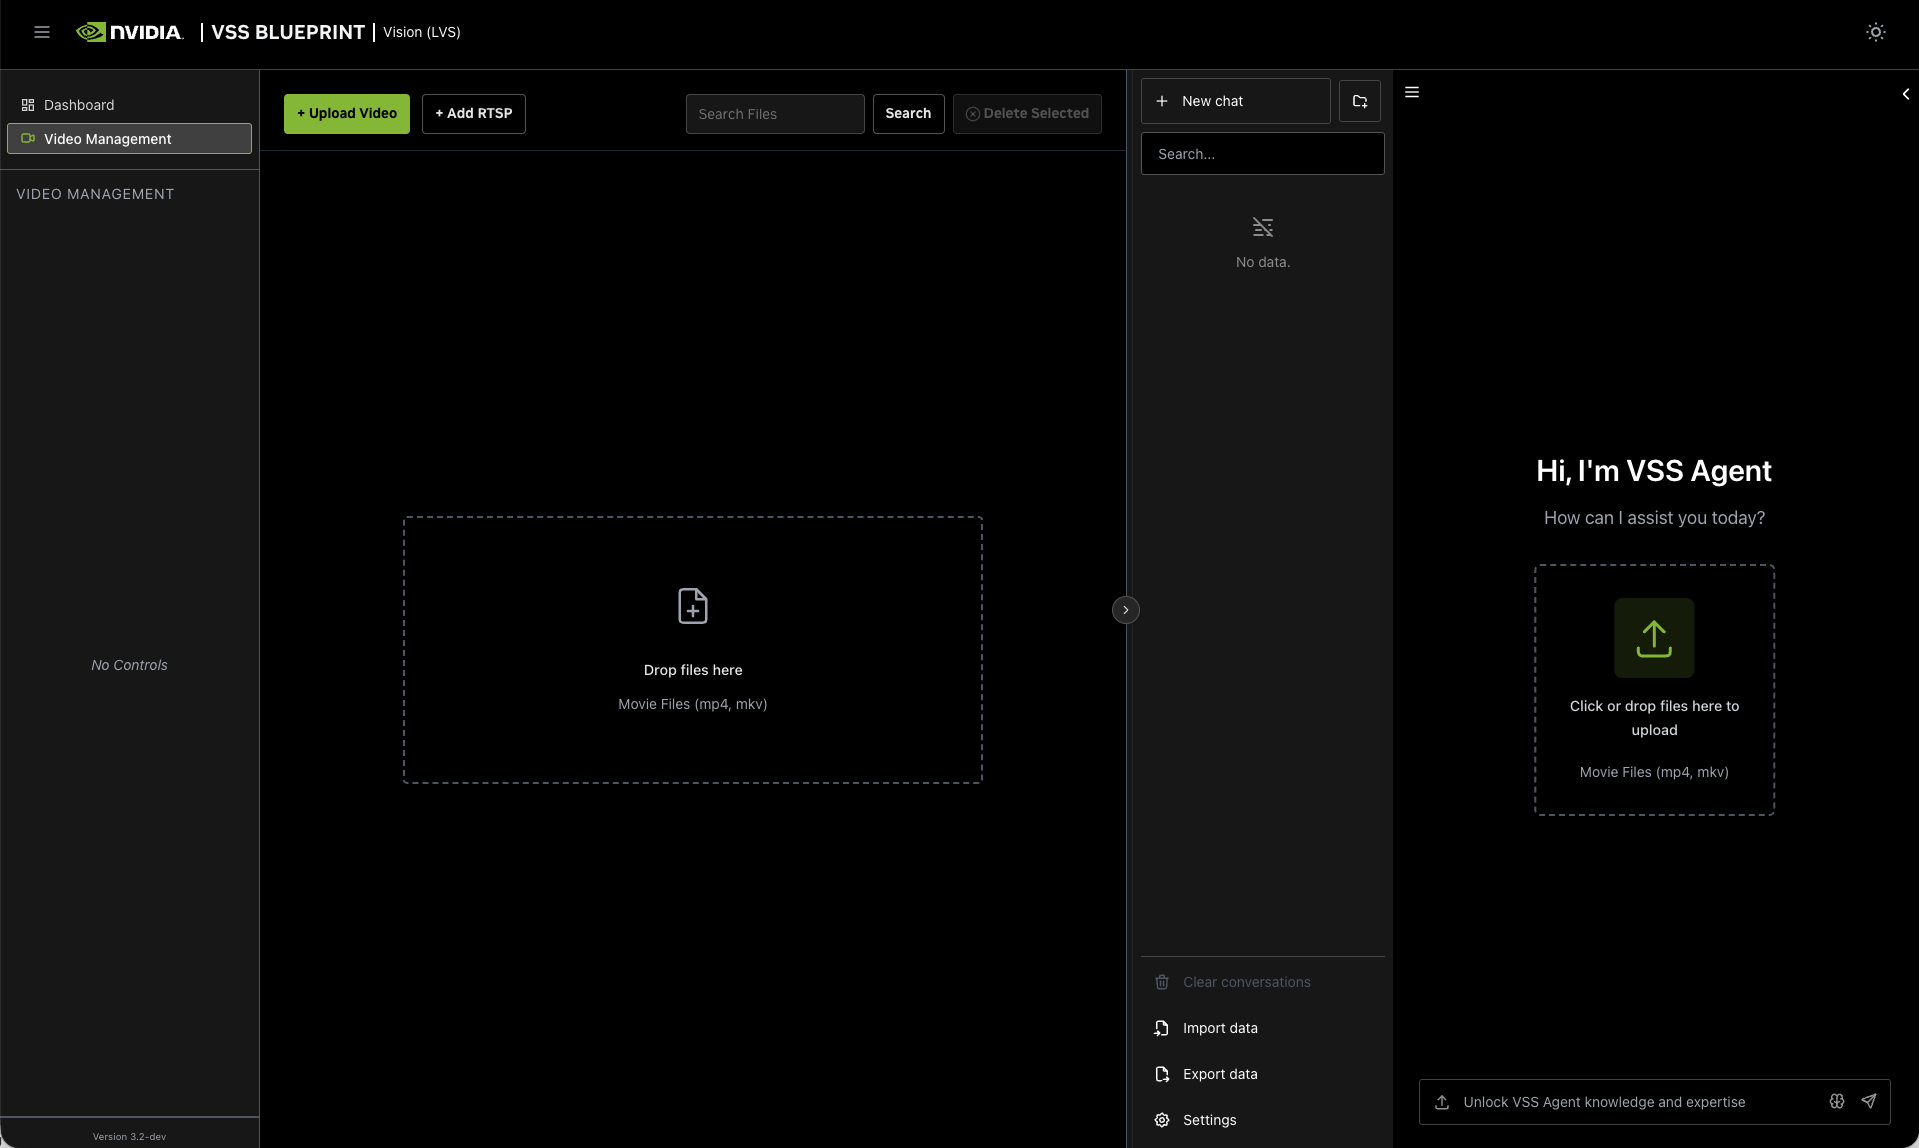The width and height of the screenshot is (1919, 1148).
Task: Click the VIDEO MANAGEMENT heading
Action: [95, 194]
